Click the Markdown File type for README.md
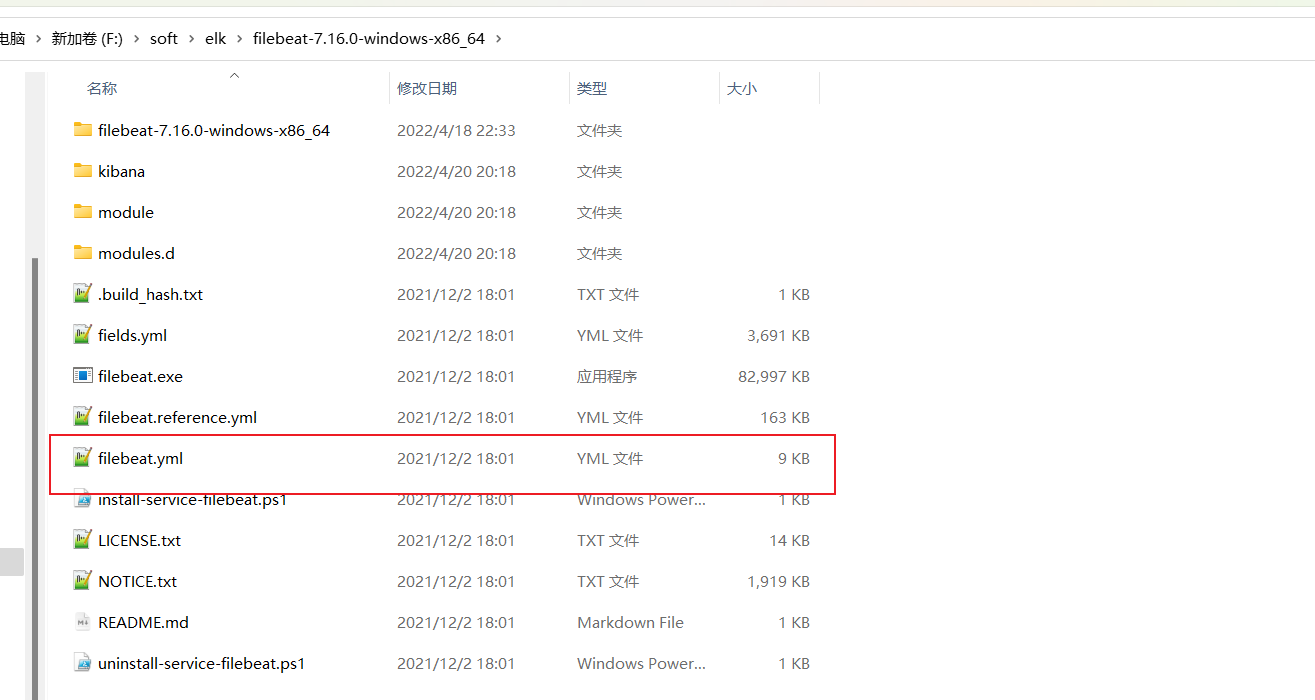The image size is (1315, 700). pos(630,622)
